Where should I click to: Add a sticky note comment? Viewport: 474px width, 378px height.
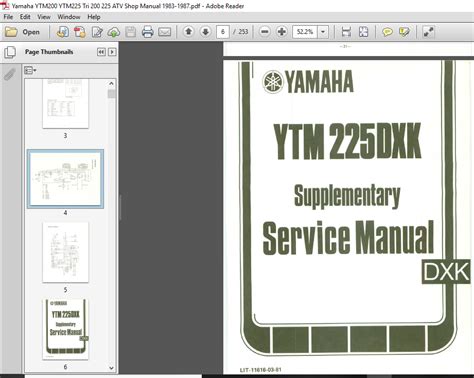387,32
